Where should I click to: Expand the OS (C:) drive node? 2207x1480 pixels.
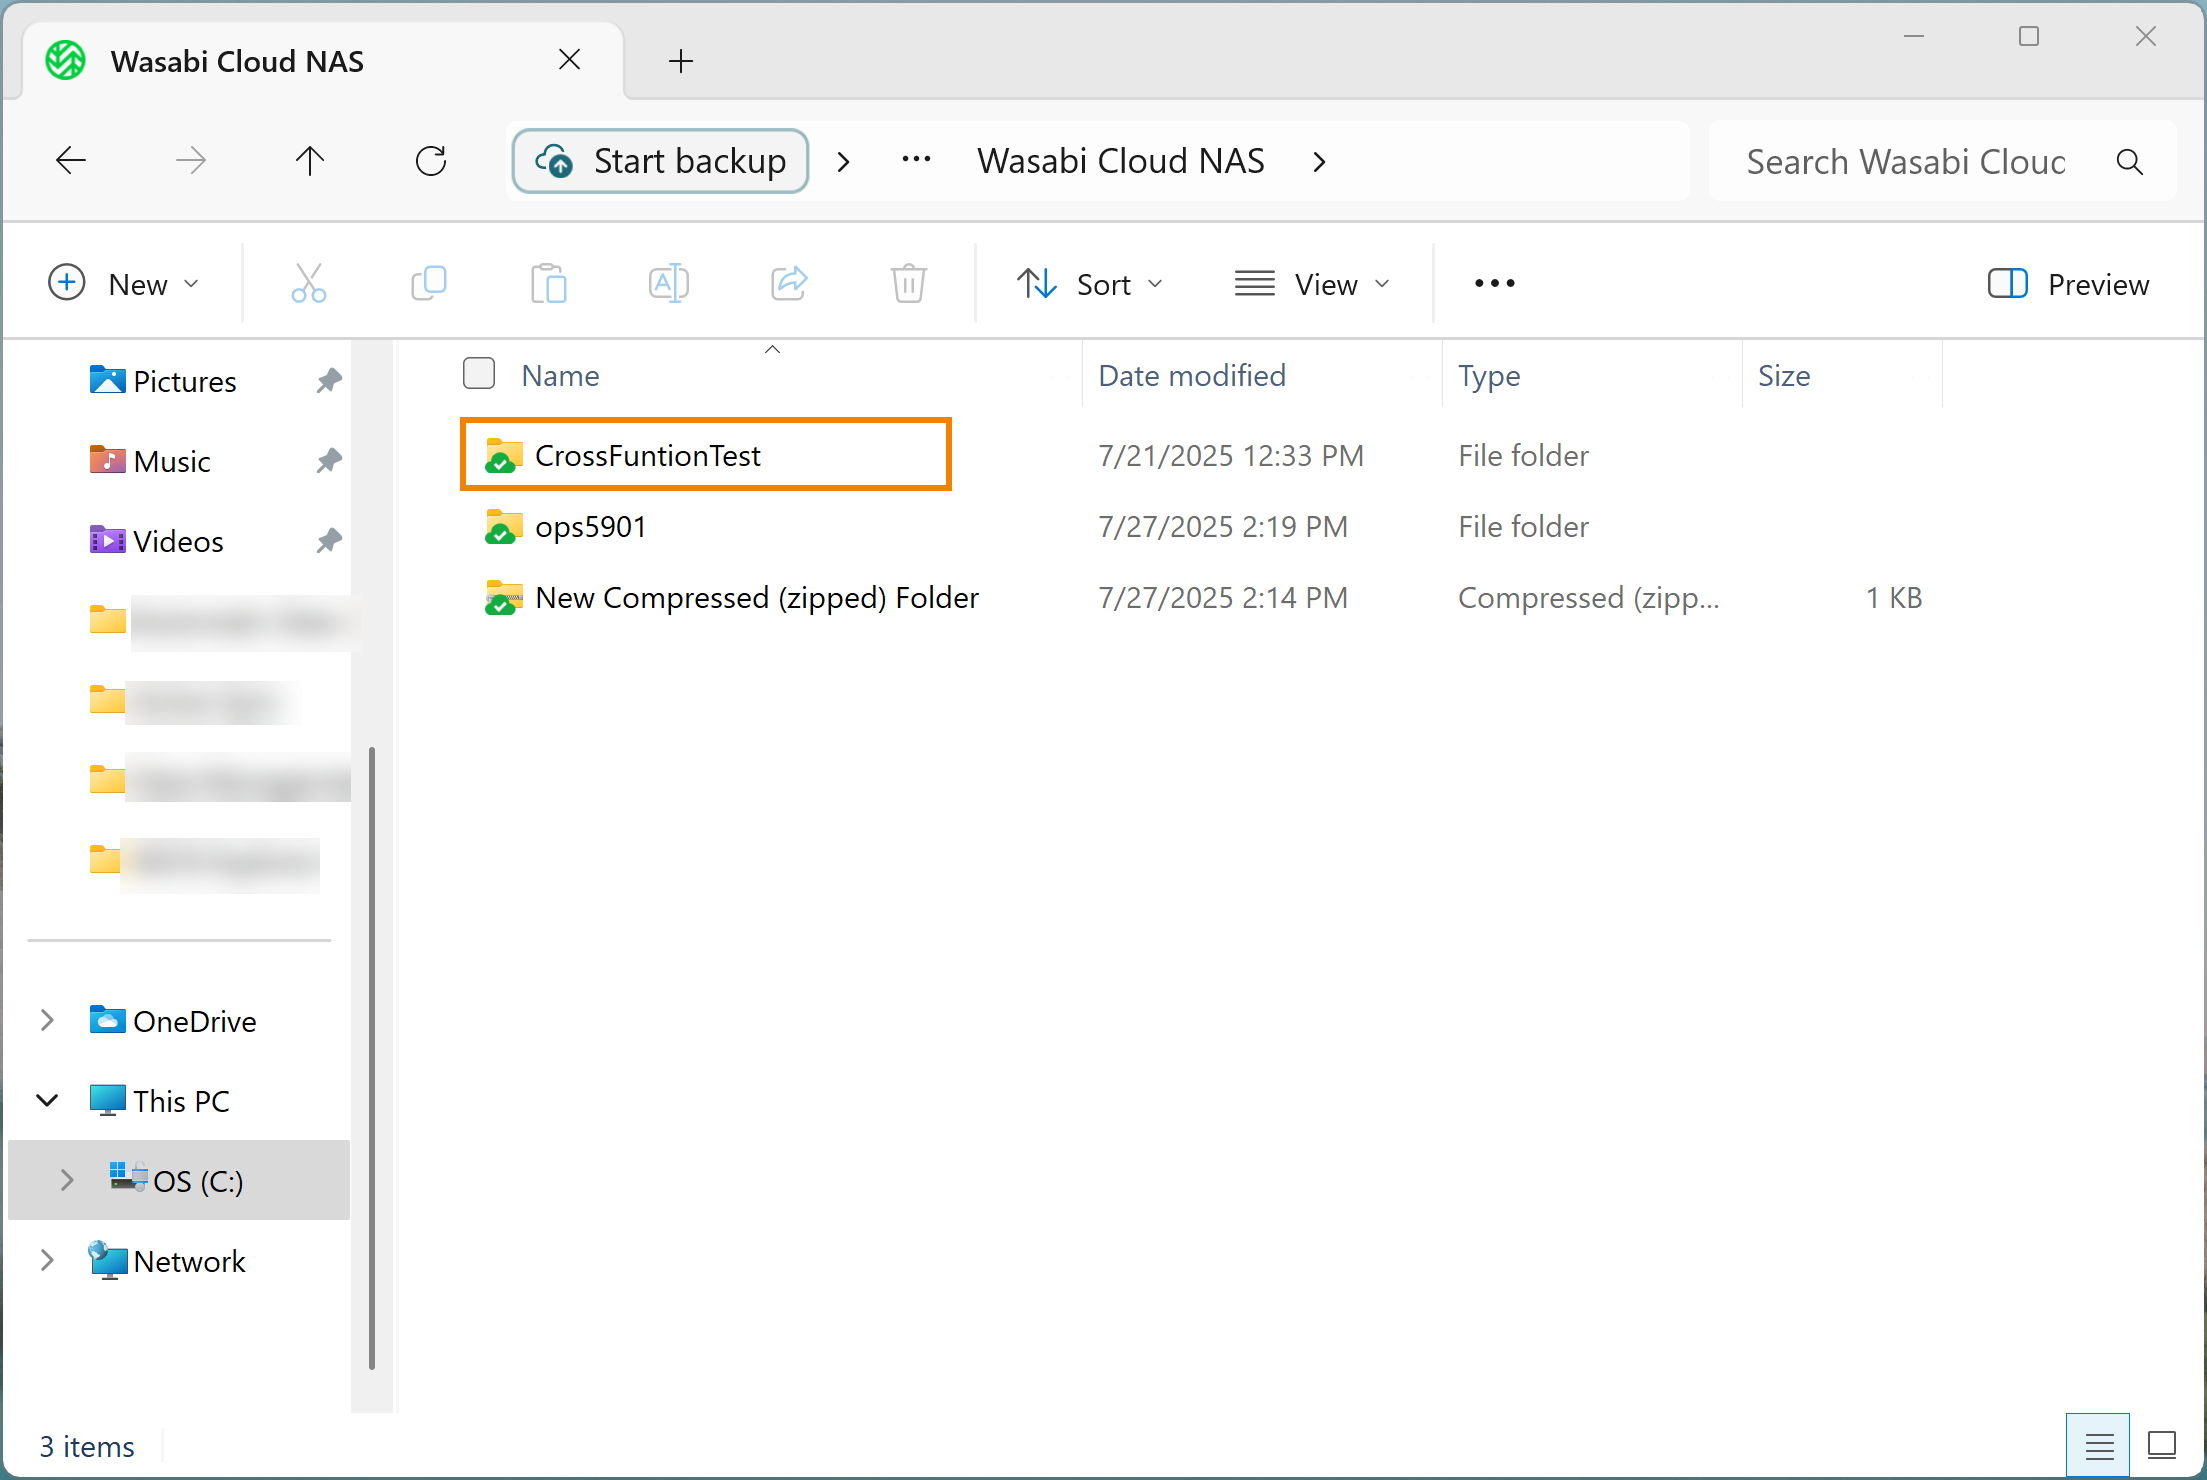coord(67,1180)
